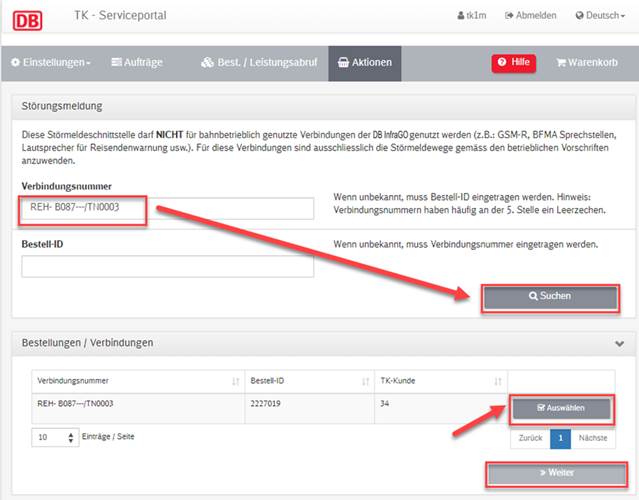639x500 pixels.
Task: Select the Aktionen basket tab
Action: (365, 63)
